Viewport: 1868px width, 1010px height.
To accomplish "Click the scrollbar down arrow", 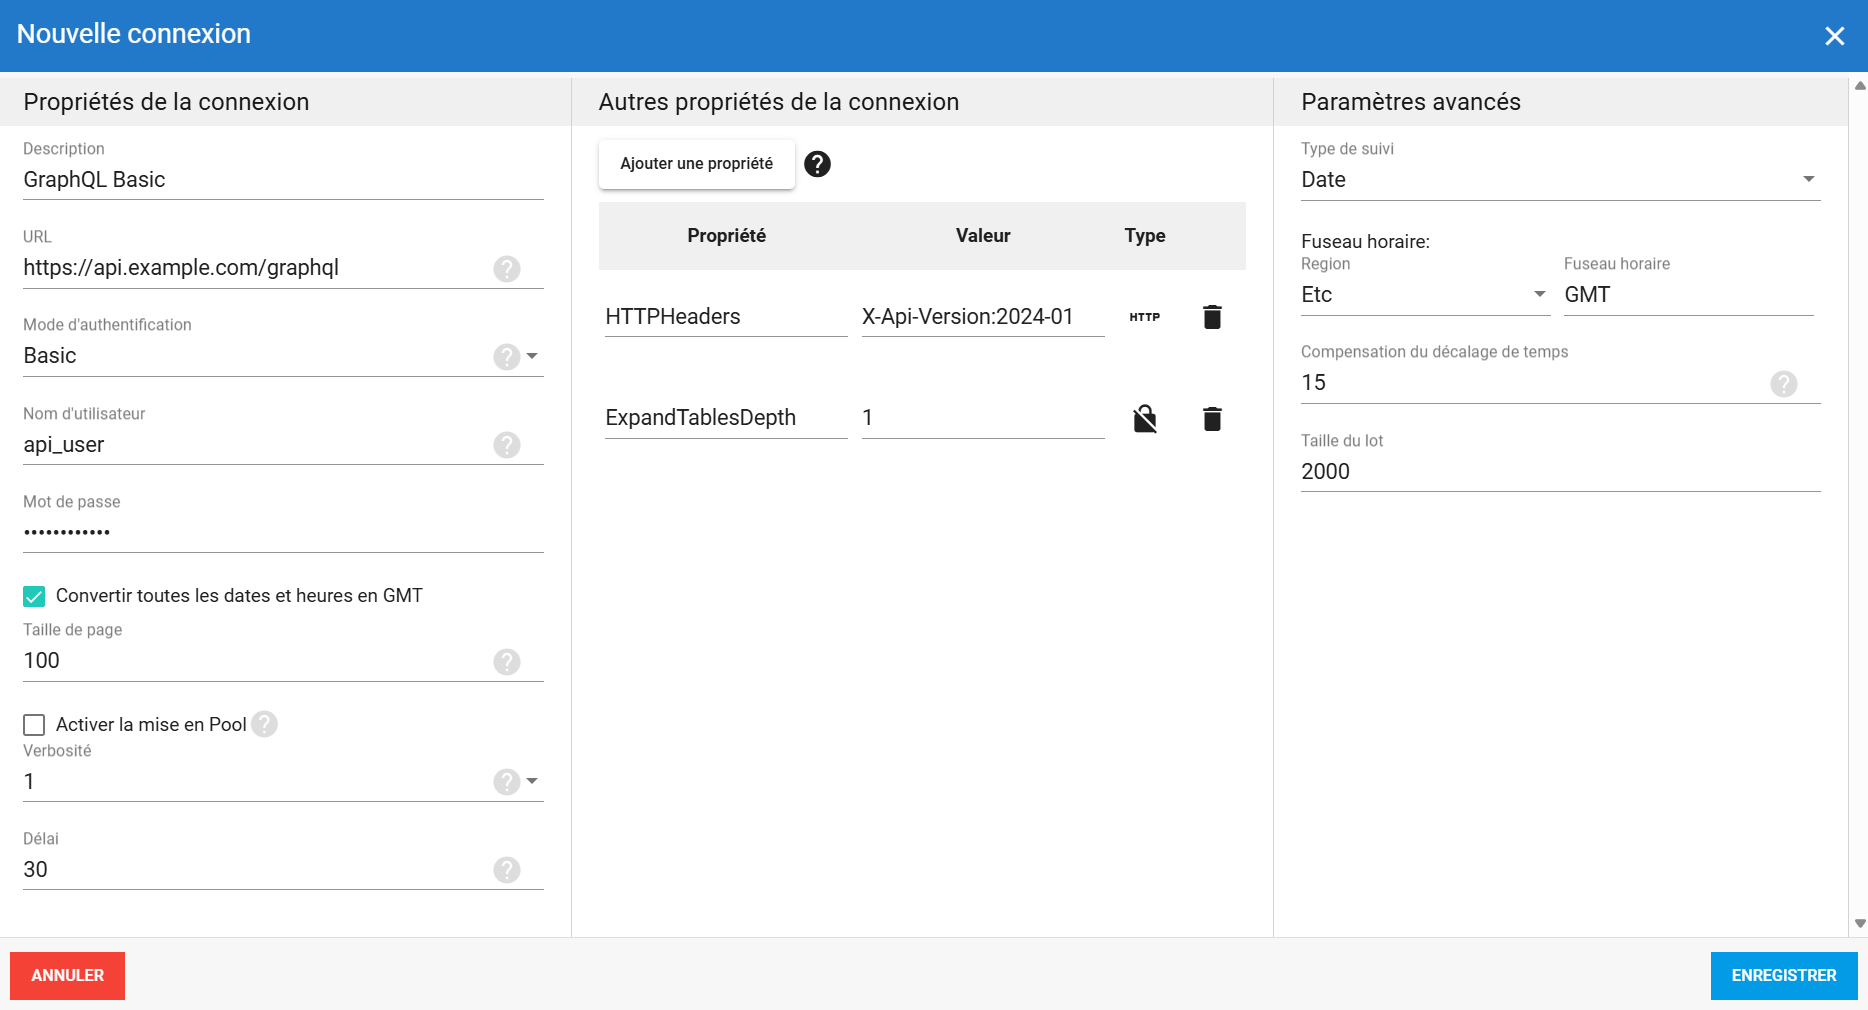I will tap(1860, 924).
